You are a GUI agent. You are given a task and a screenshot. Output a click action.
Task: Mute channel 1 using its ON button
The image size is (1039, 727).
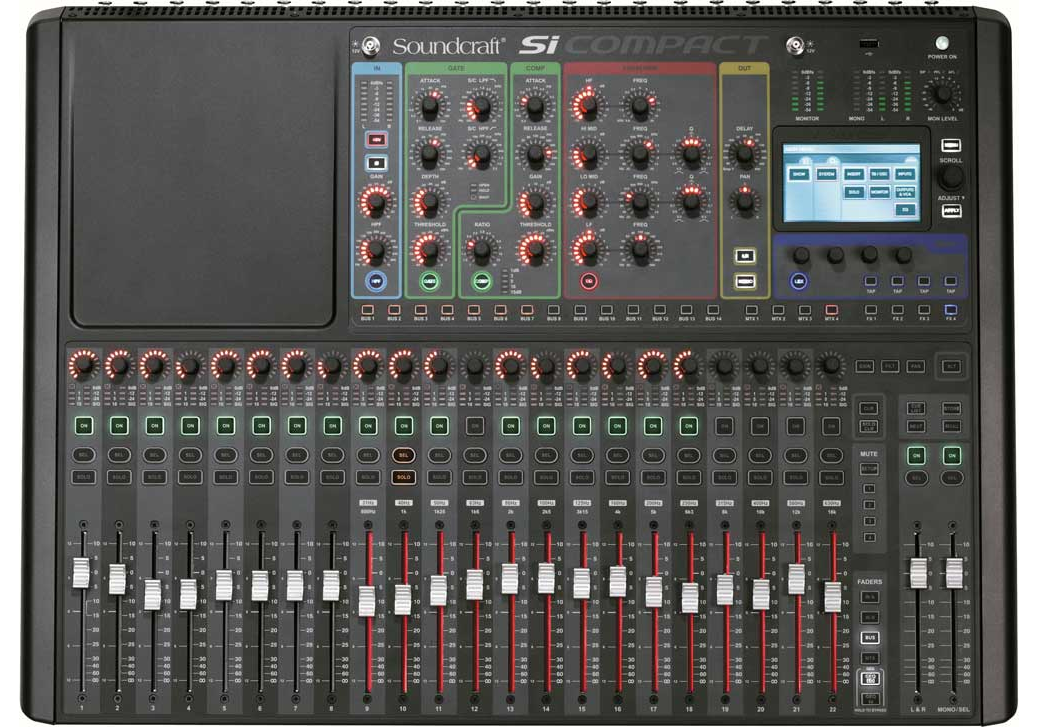(83, 425)
